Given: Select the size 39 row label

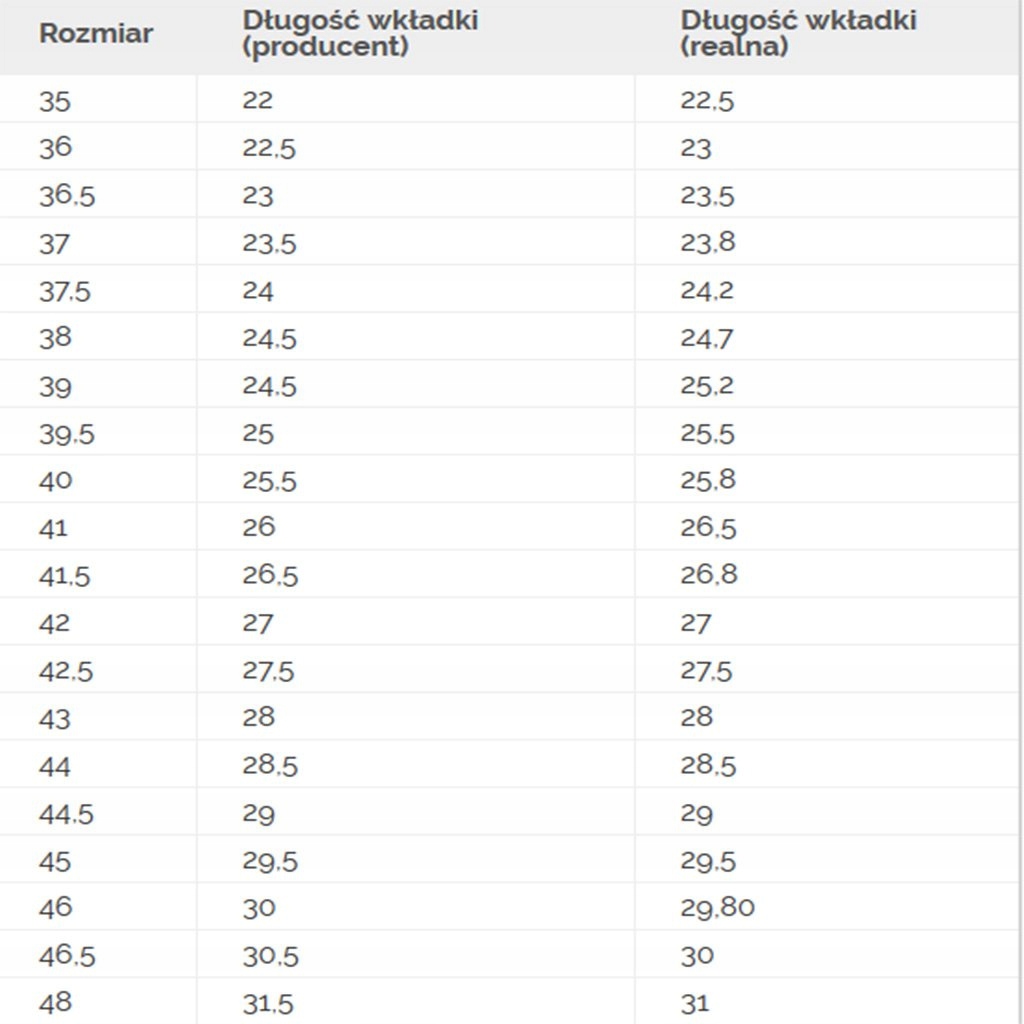Looking at the screenshot, I should pos(55,387).
